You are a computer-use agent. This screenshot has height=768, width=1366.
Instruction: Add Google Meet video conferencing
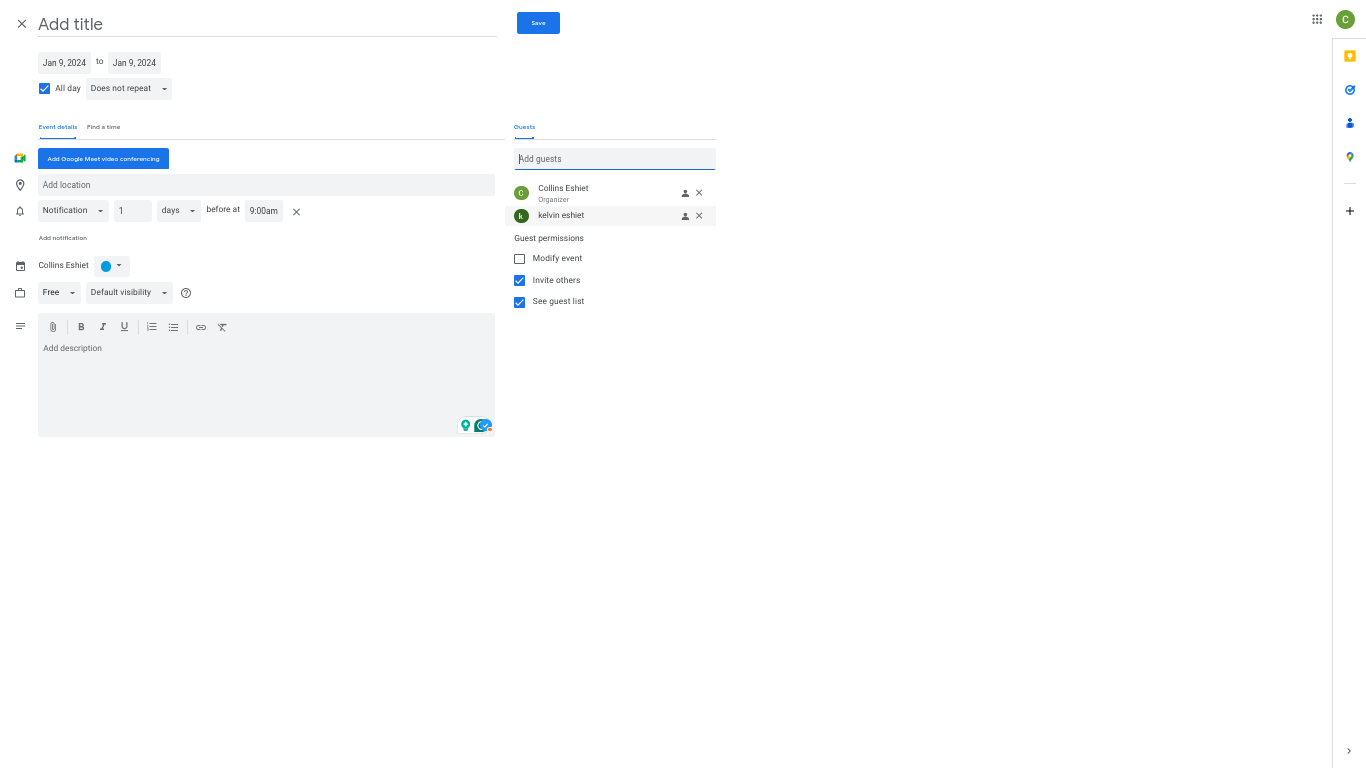[x=103, y=159]
